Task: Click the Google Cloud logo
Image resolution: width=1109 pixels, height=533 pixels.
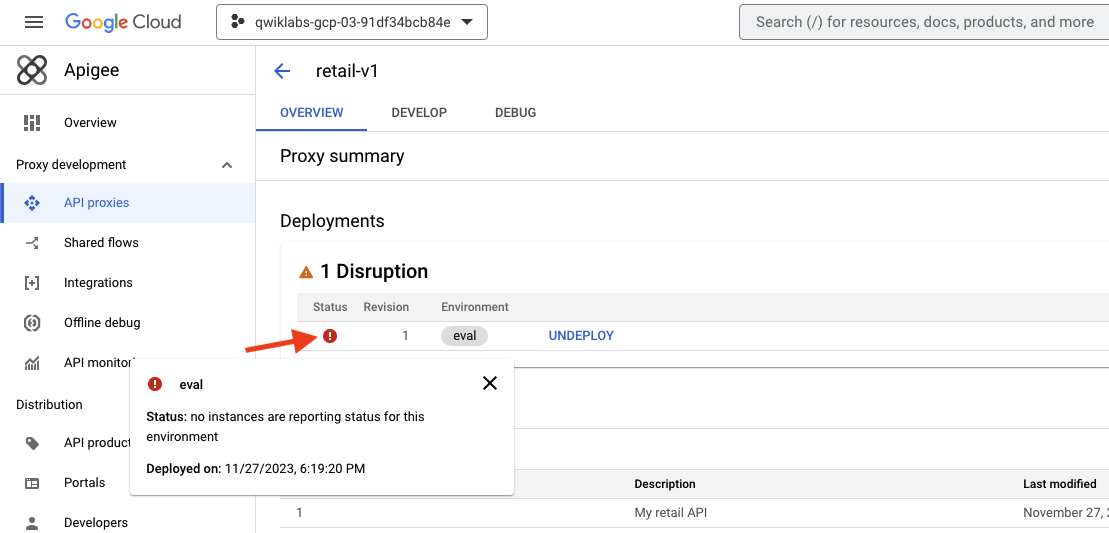Action: coord(123,22)
